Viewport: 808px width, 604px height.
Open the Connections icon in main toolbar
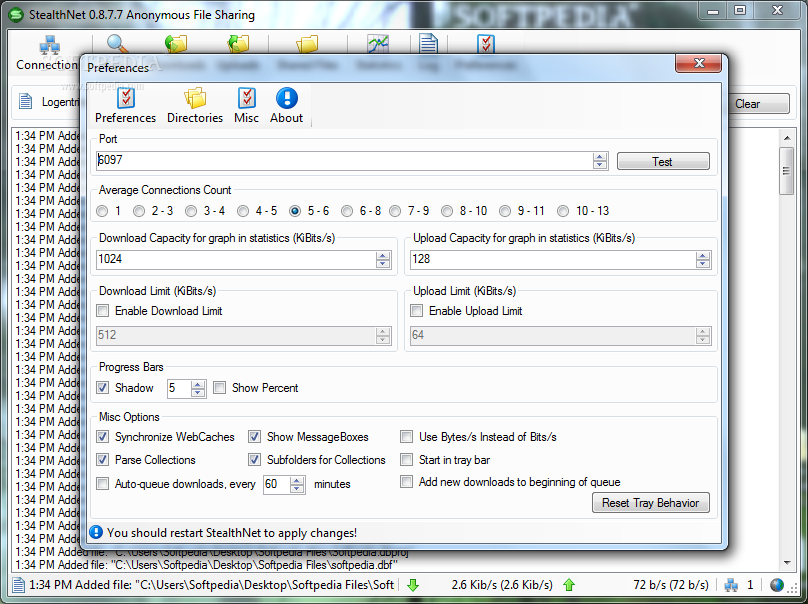click(49, 45)
